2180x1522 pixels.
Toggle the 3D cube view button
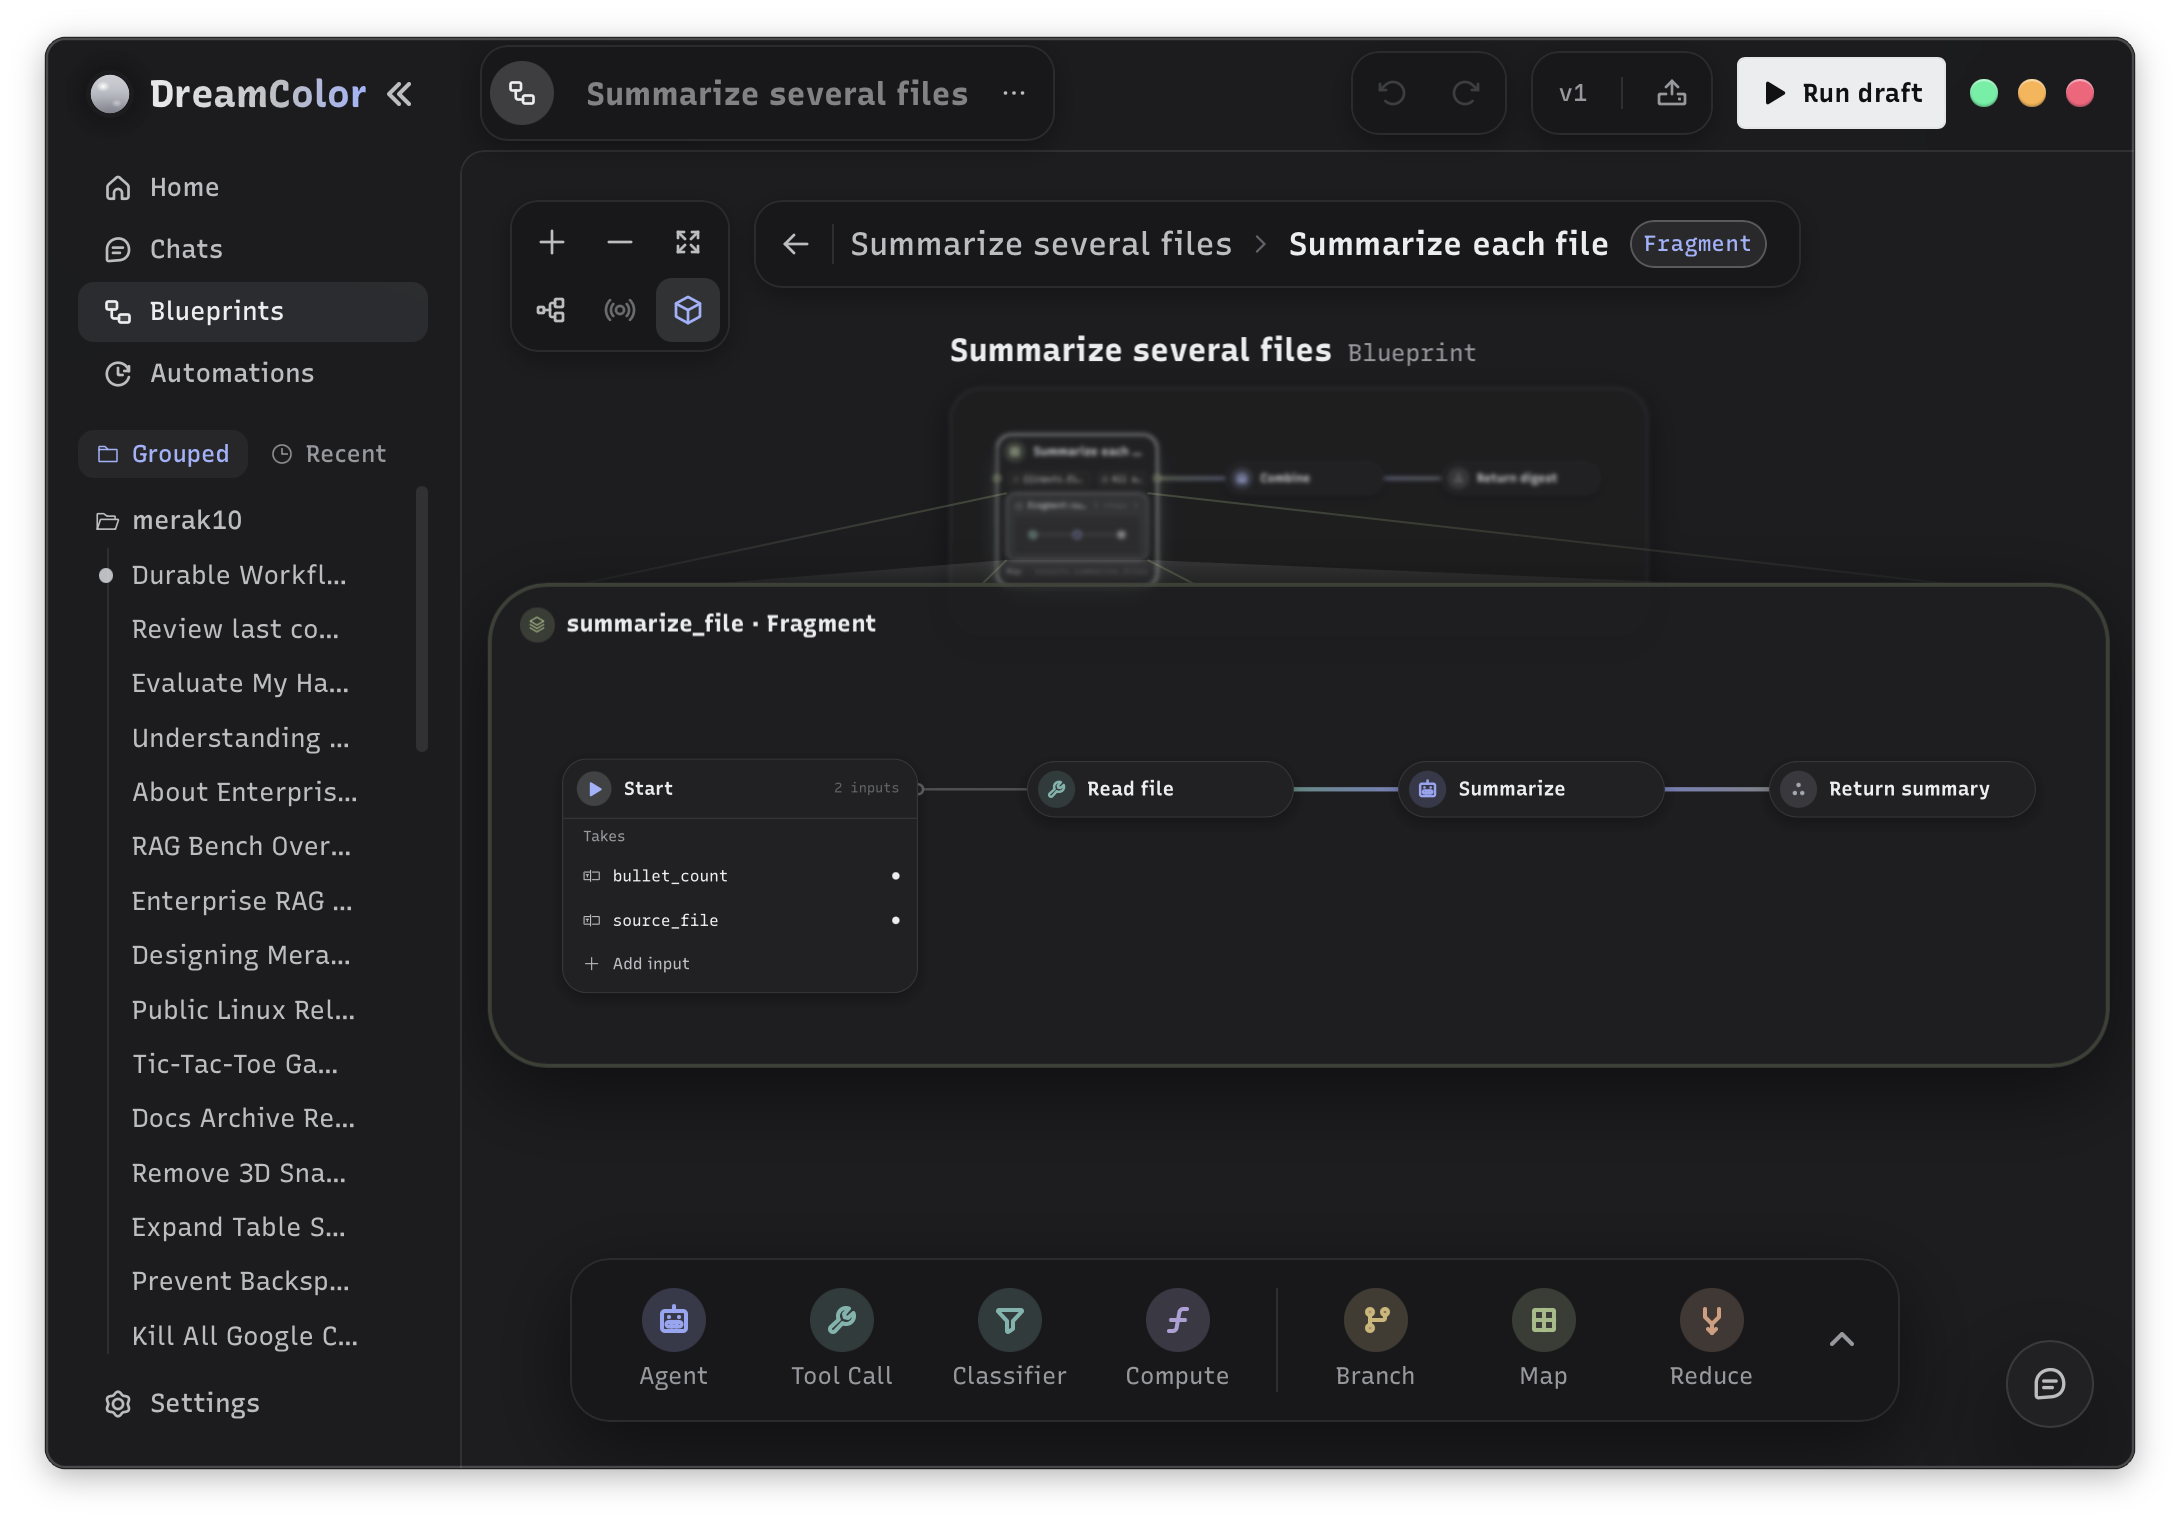(x=688, y=310)
